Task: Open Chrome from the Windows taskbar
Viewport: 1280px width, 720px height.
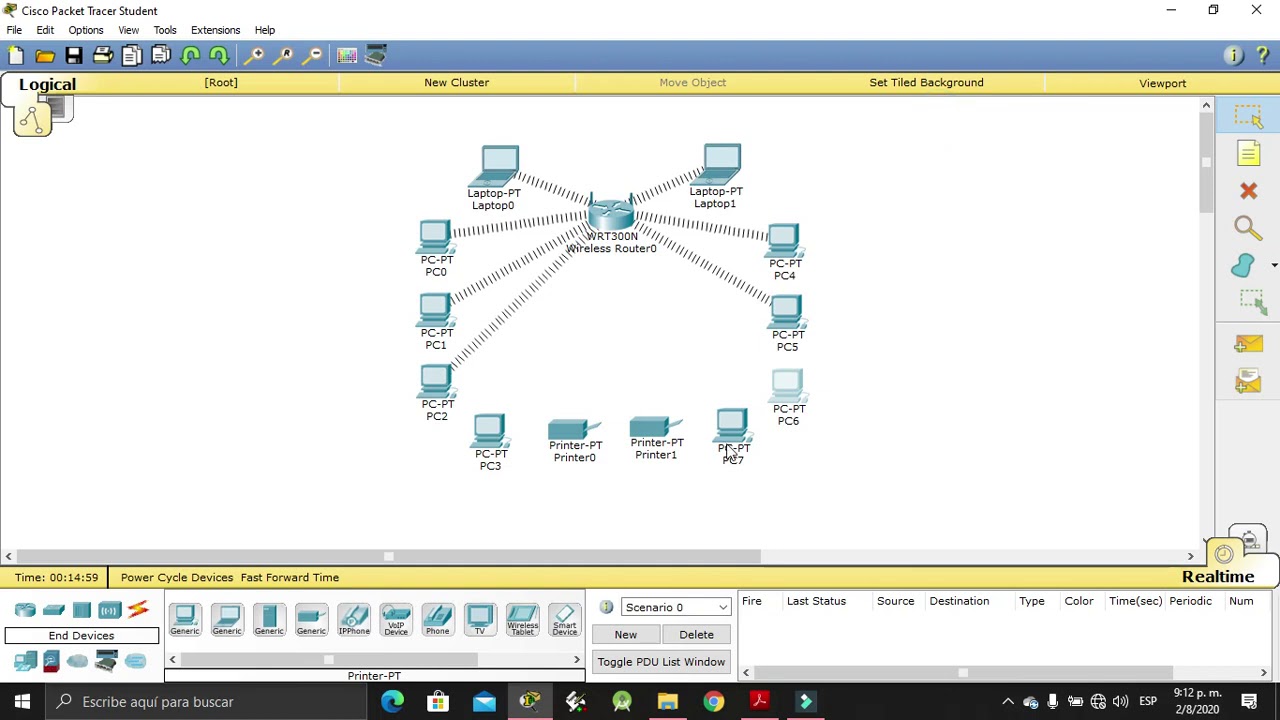Action: pos(713,702)
